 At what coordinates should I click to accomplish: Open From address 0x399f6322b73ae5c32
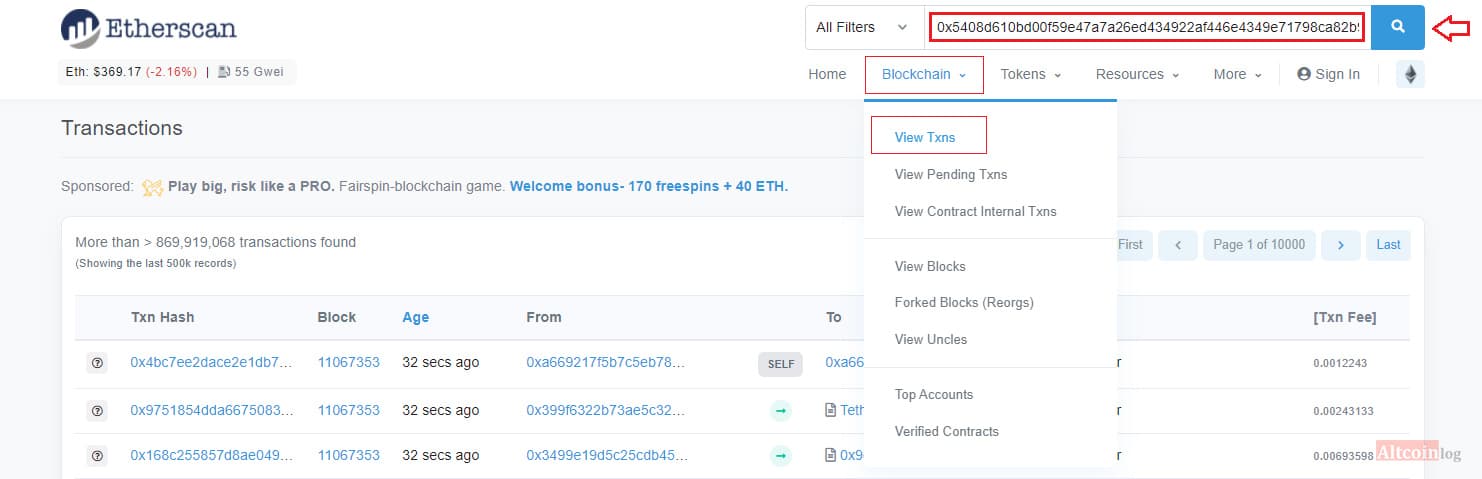pos(606,409)
